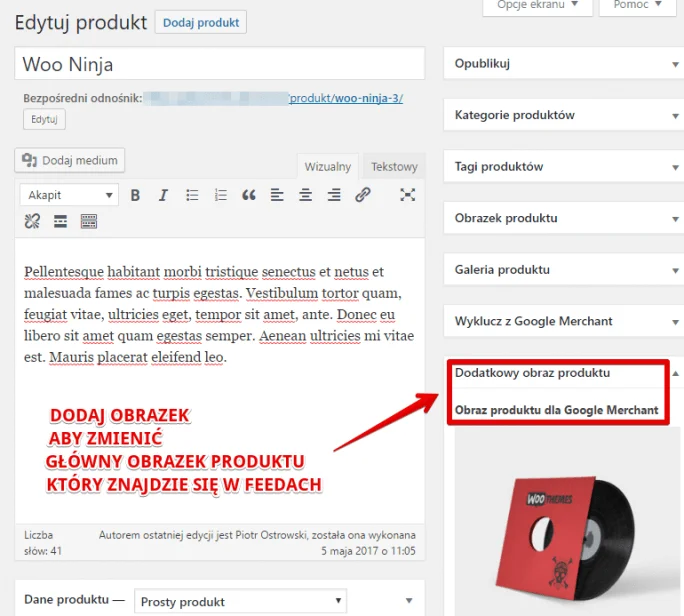Collapse the Dodatkowy obraz produktu panel
This screenshot has height=616, width=684.
675,373
